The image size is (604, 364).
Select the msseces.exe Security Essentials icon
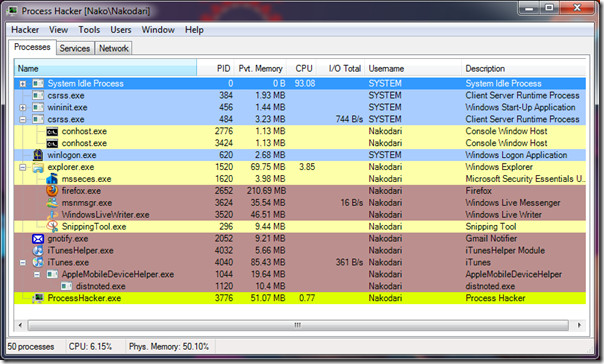tap(52, 179)
